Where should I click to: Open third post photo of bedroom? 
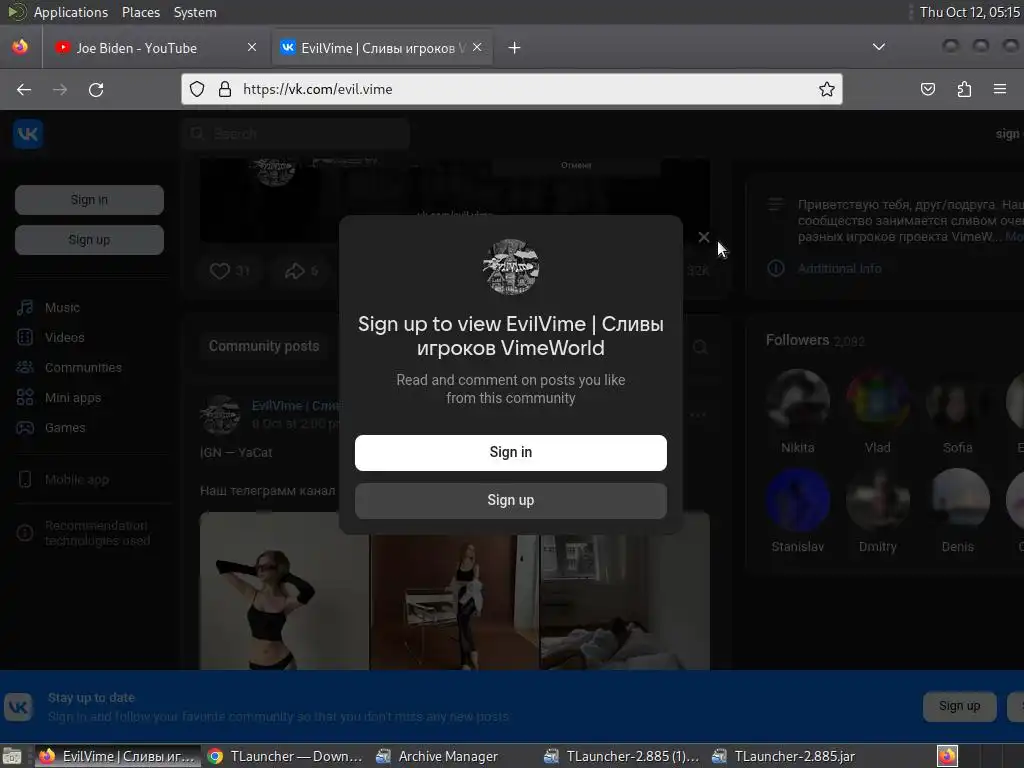coord(625,601)
